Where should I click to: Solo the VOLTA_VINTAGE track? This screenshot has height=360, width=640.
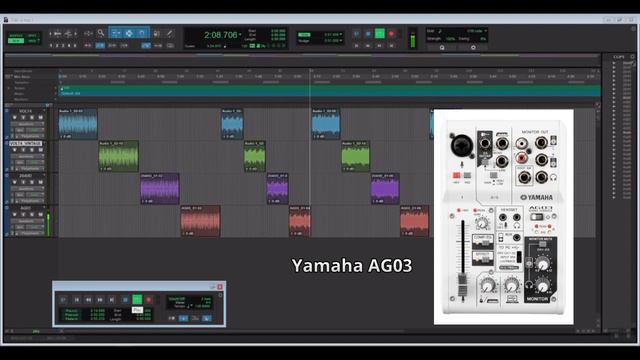pyautogui.click(x=32, y=150)
